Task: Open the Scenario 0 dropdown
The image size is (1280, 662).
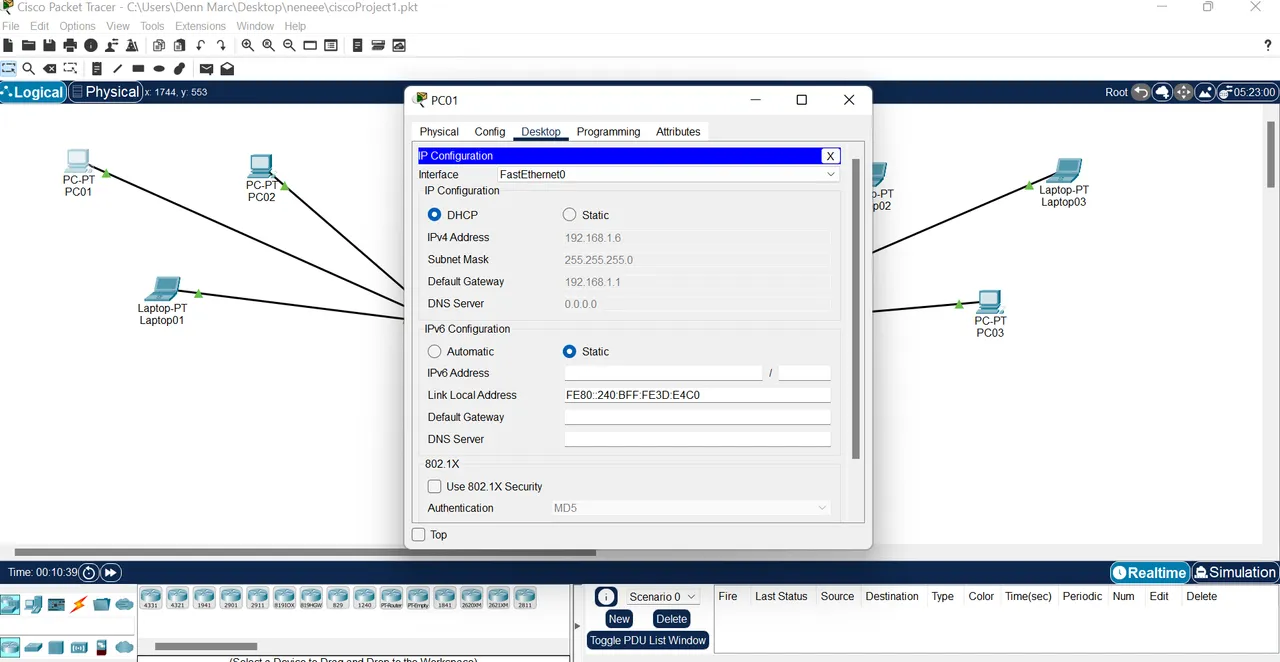Action: [x=661, y=597]
